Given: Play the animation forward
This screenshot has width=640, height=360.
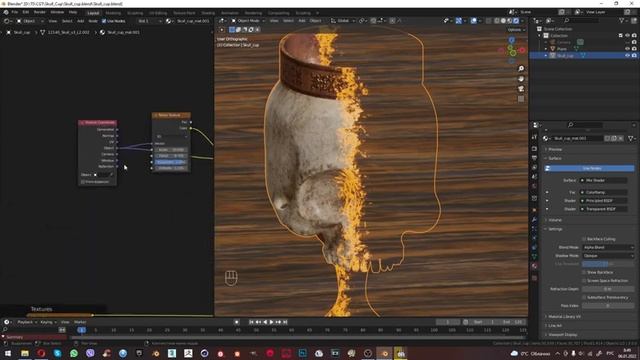Looking at the screenshot, I should click(x=271, y=322).
